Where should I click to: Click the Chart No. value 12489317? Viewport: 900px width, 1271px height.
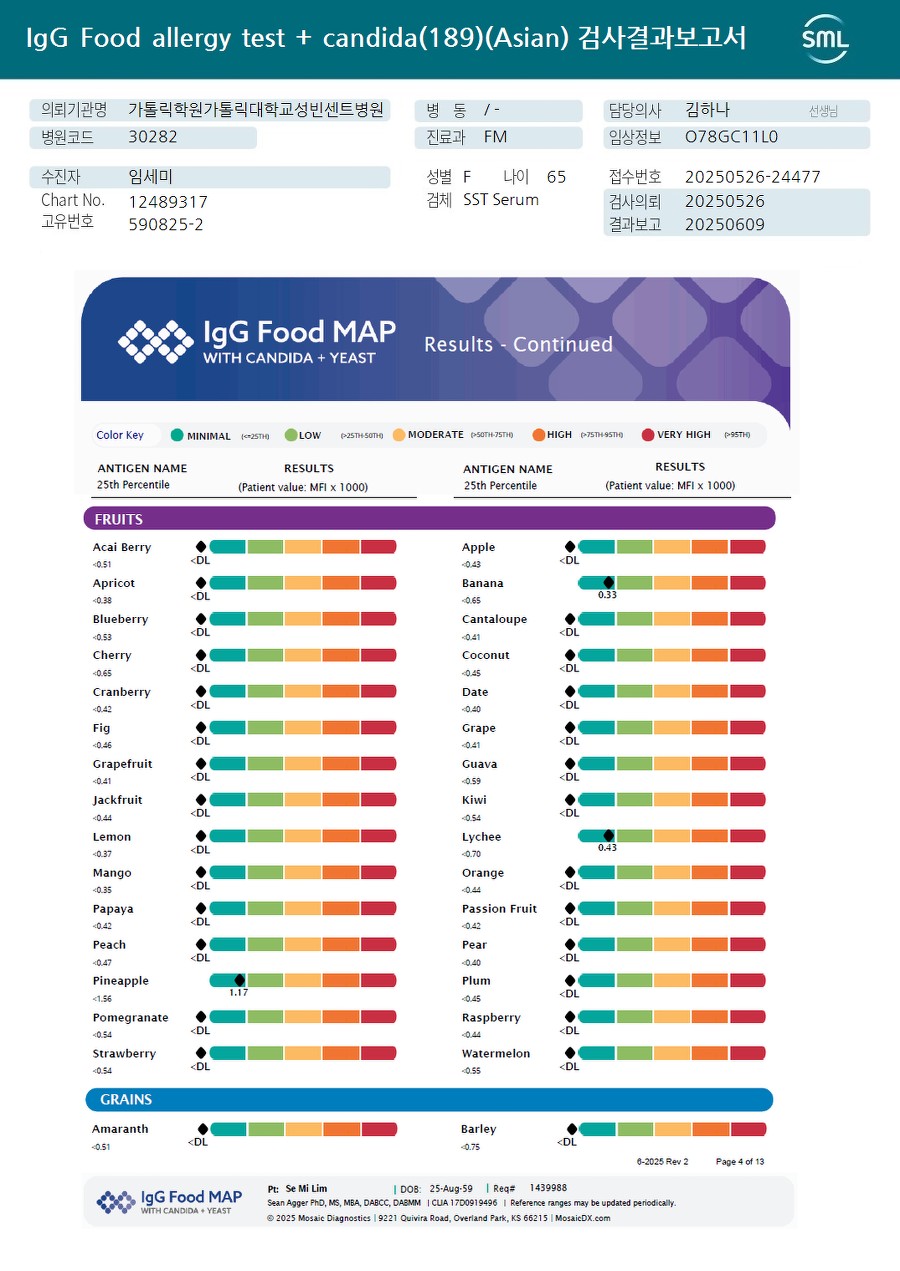coord(168,201)
